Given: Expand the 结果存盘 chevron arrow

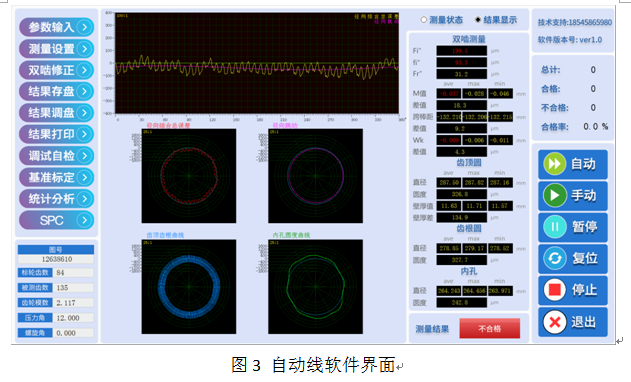Looking at the screenshot, I should click(x=84, y=91).
